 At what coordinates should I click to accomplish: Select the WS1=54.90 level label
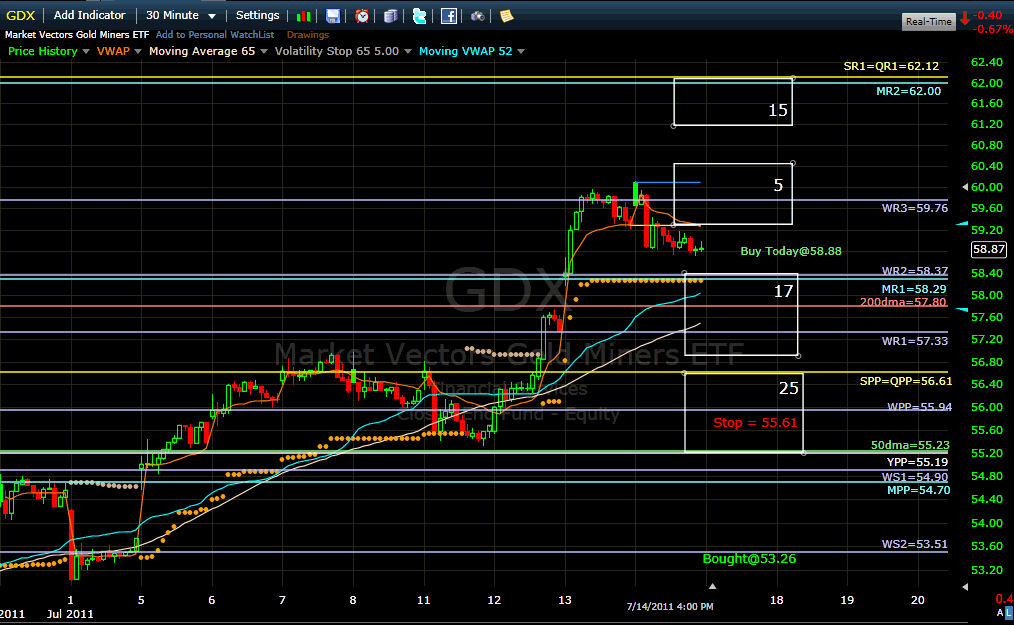914,477
